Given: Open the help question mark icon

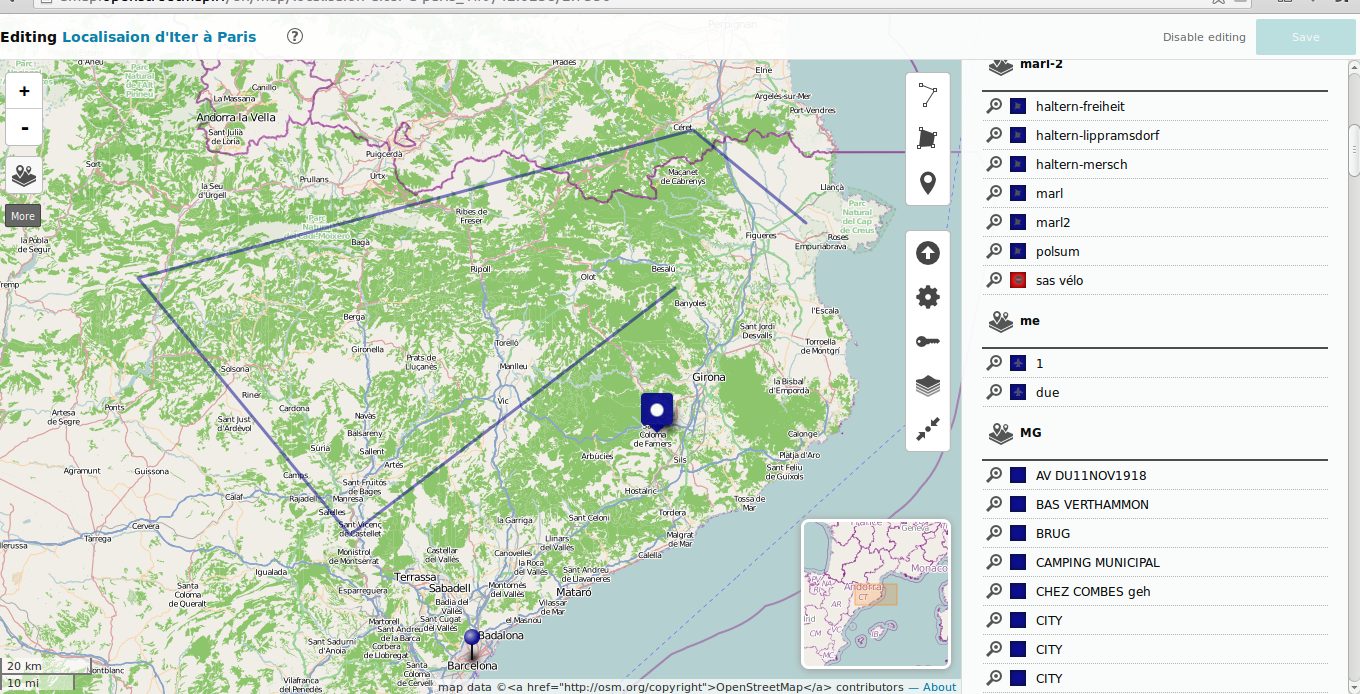Looking at the screenshot, I should (x=295, y=36).
